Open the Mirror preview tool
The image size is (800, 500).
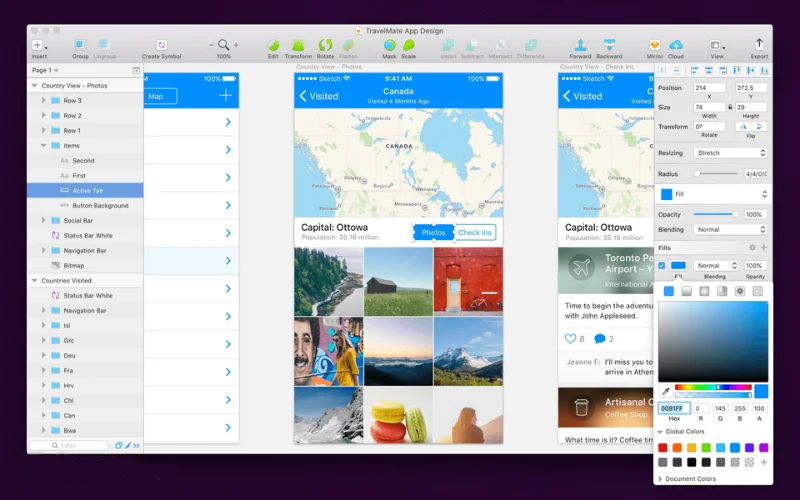pos(654,46)
